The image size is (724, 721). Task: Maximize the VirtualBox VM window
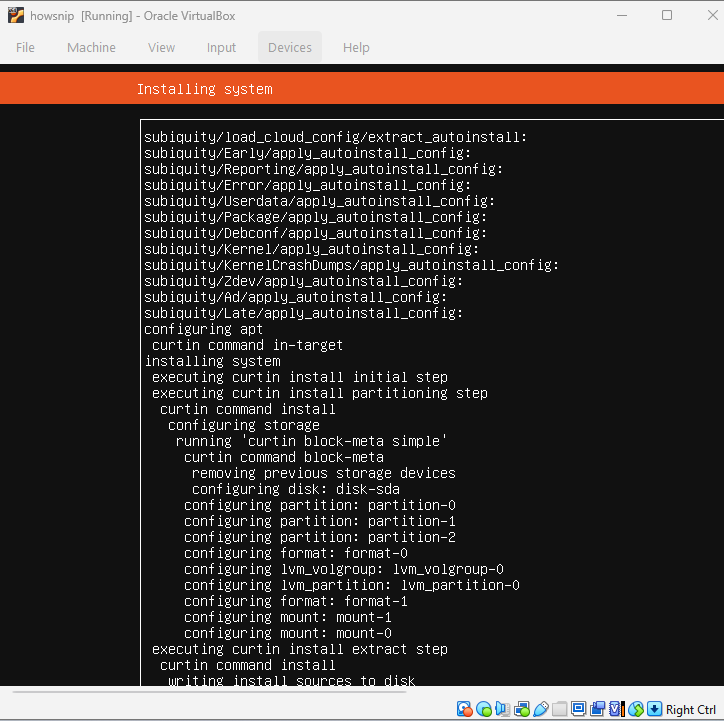[667, 15]
